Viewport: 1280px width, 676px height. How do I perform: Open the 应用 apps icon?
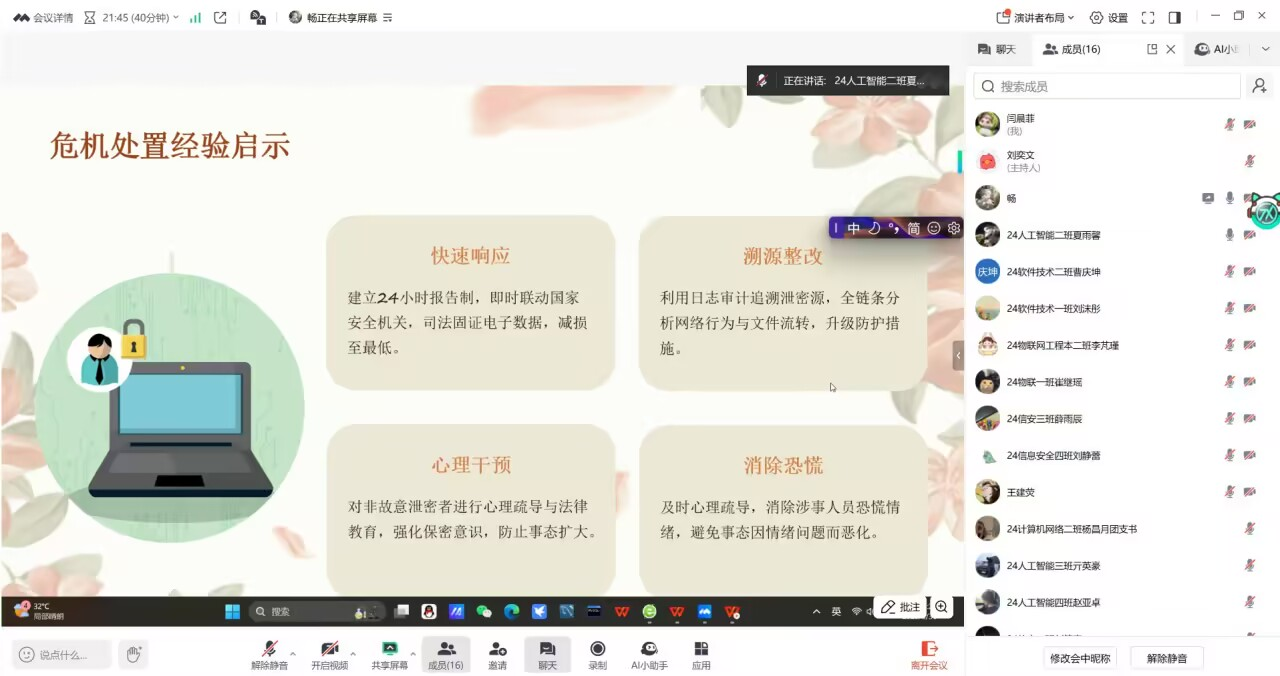pyautogui.click(x=701, y=650)
